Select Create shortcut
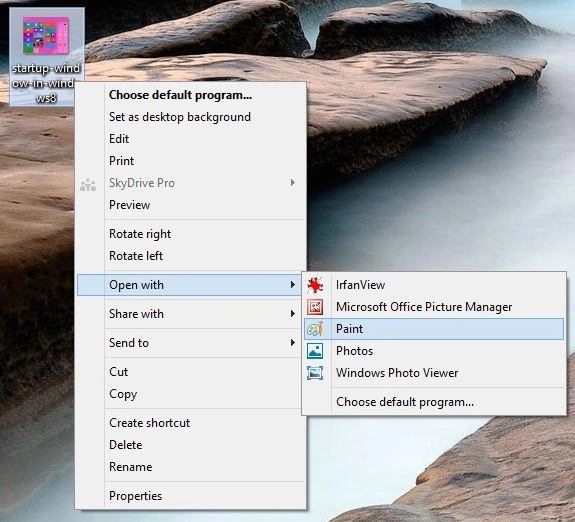 190,423
